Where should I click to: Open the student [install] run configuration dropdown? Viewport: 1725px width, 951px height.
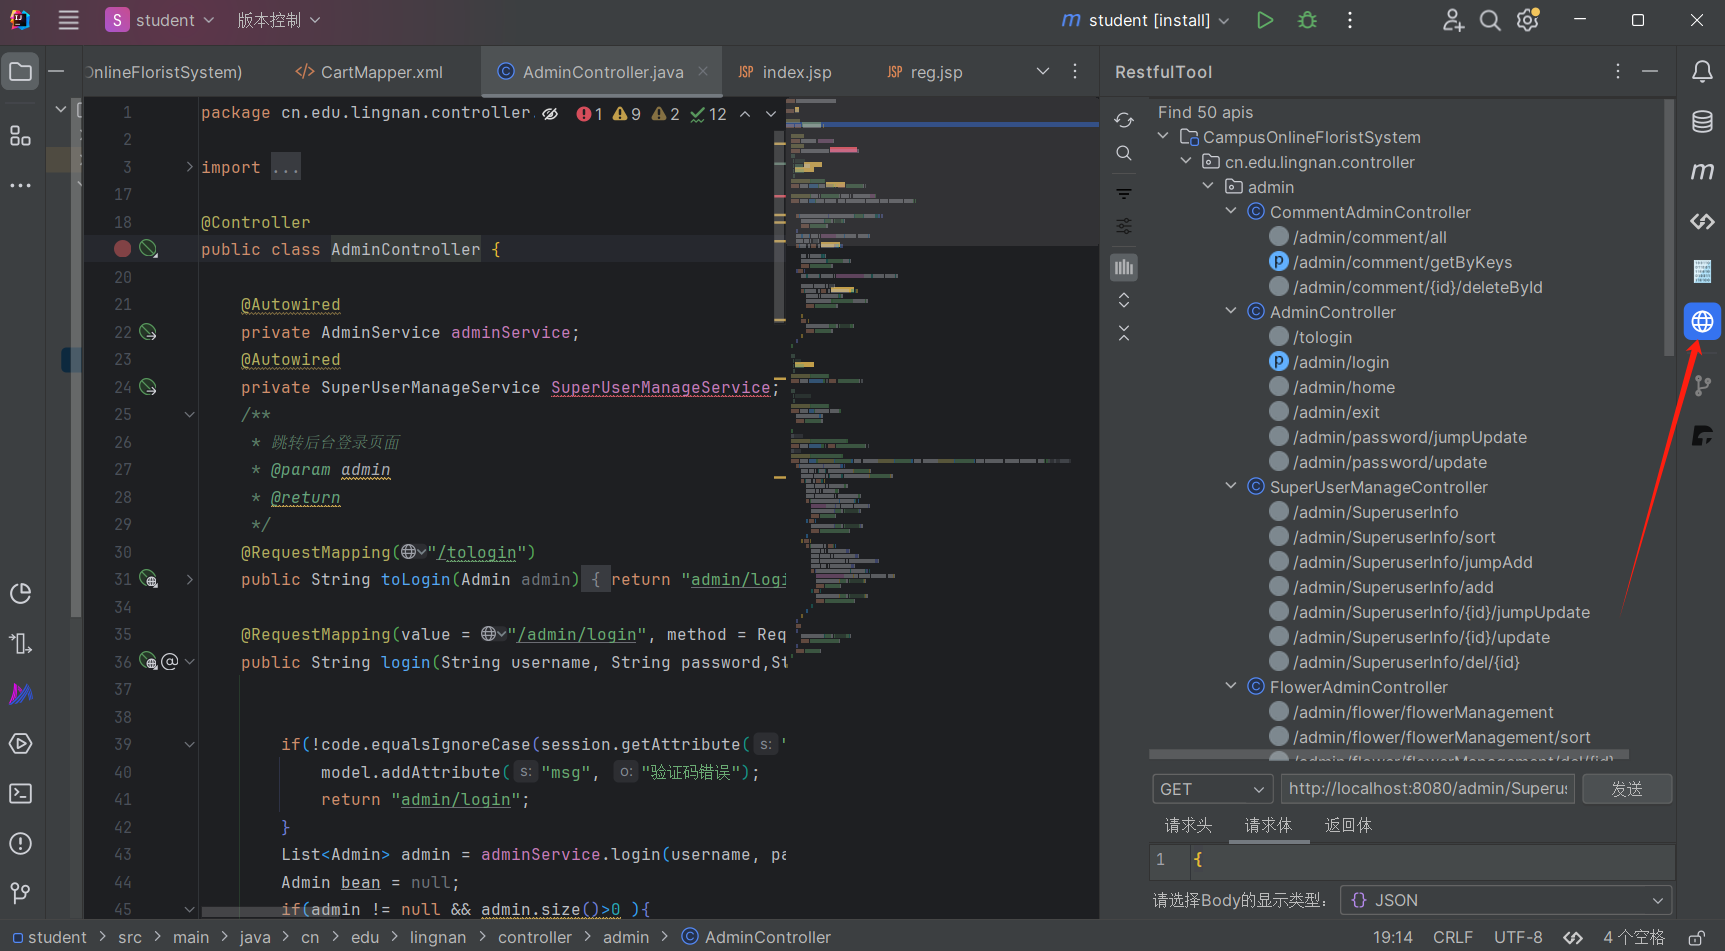pos(1146,20)
